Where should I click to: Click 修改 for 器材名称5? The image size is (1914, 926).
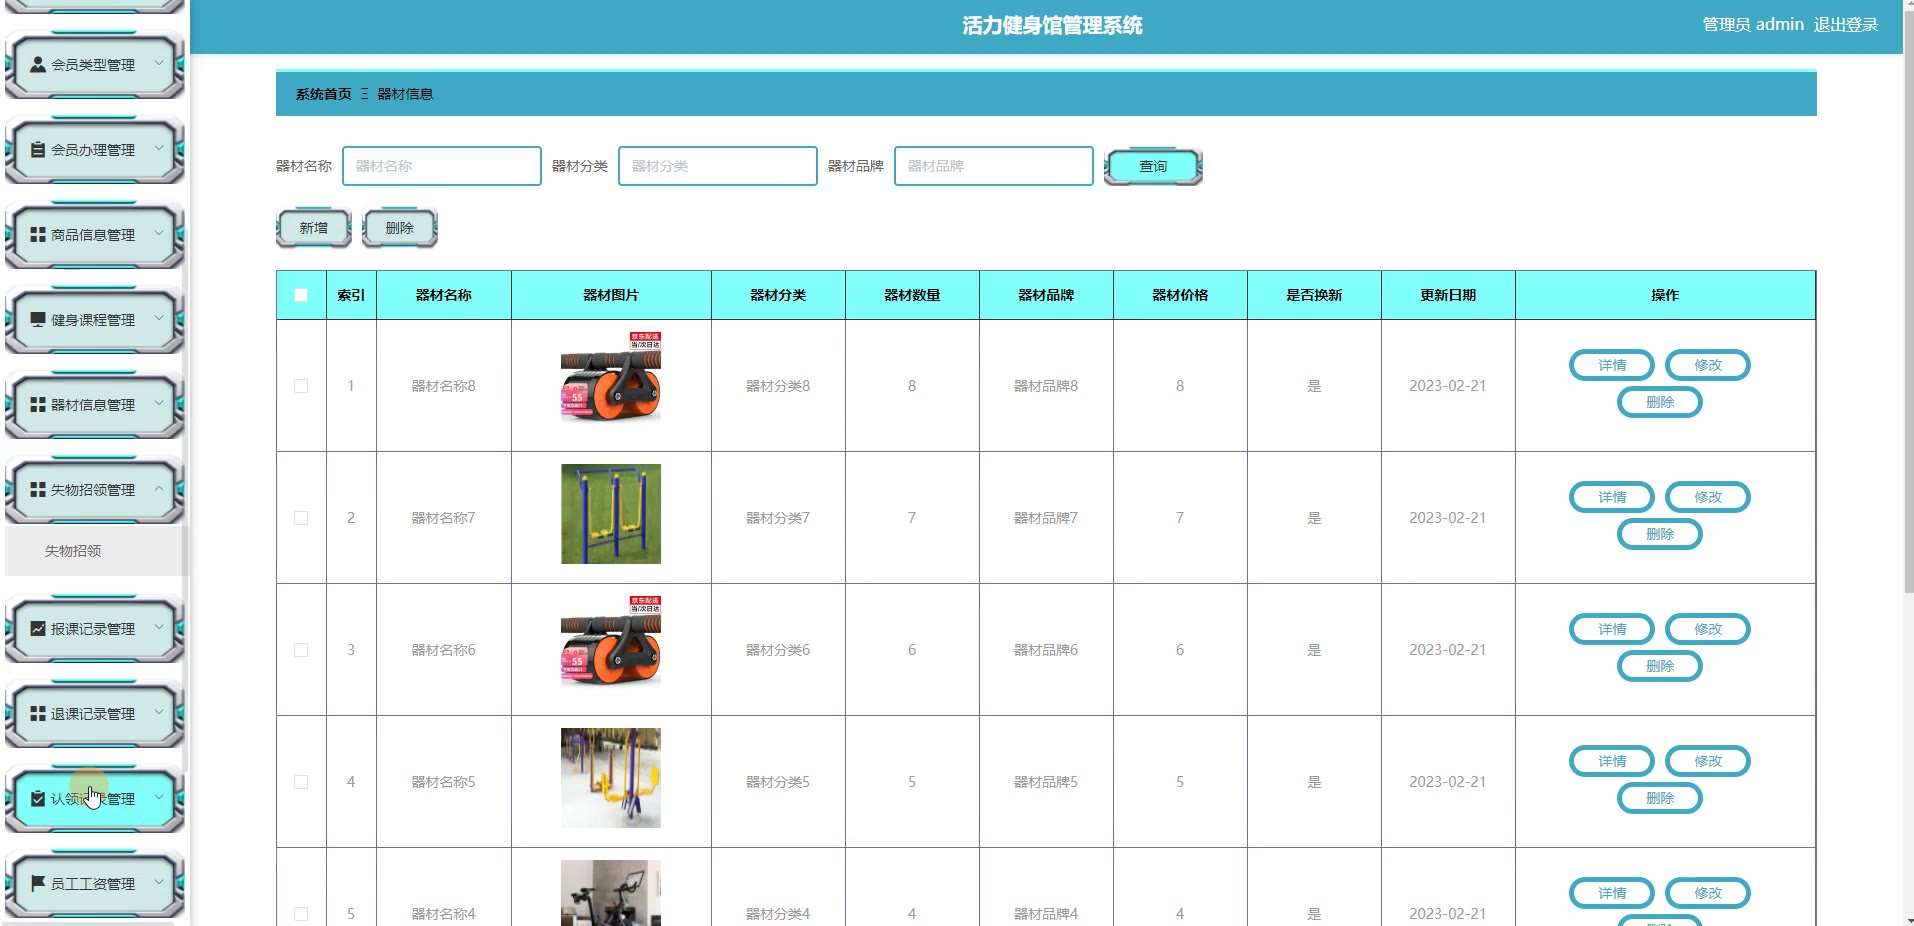[1708, 761]
